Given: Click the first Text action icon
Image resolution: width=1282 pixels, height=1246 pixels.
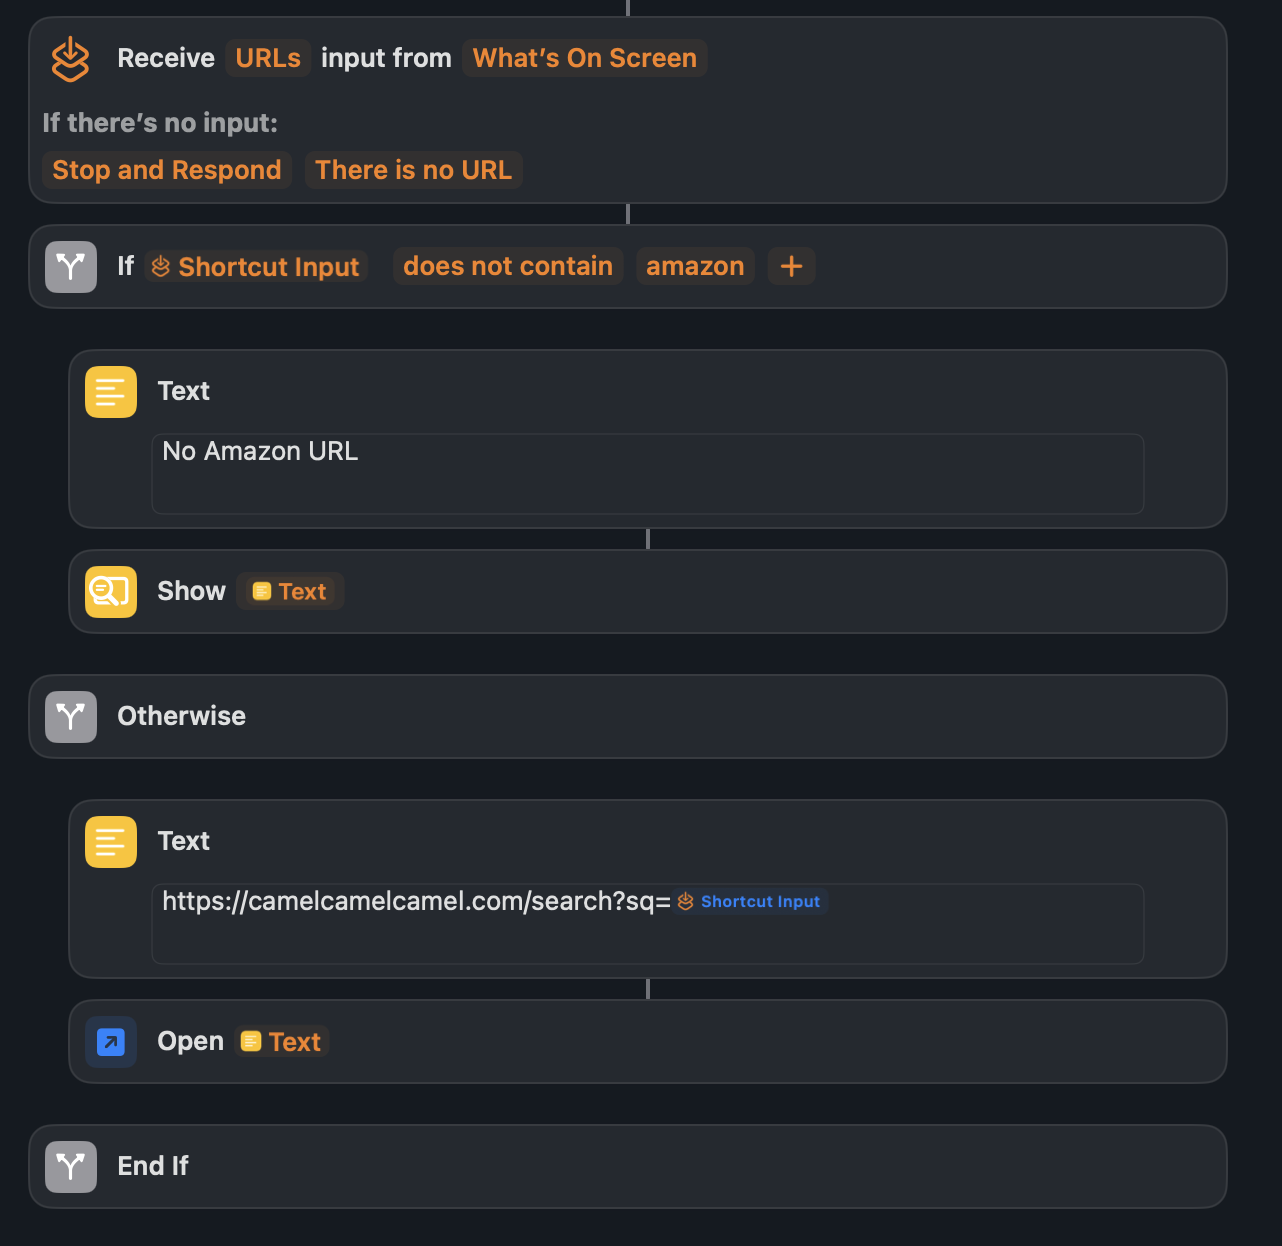Looking at the screenshot, I should [111, 392].
